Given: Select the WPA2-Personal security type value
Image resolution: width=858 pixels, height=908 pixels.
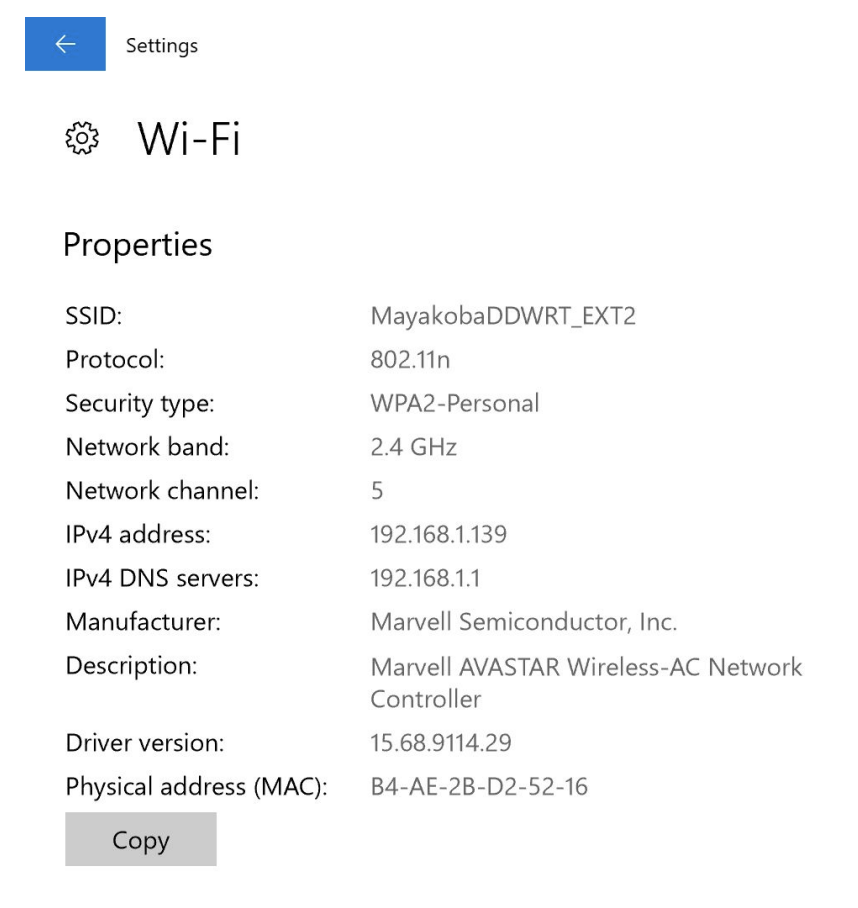Looking at the screenshot, I should pos(454,403).
